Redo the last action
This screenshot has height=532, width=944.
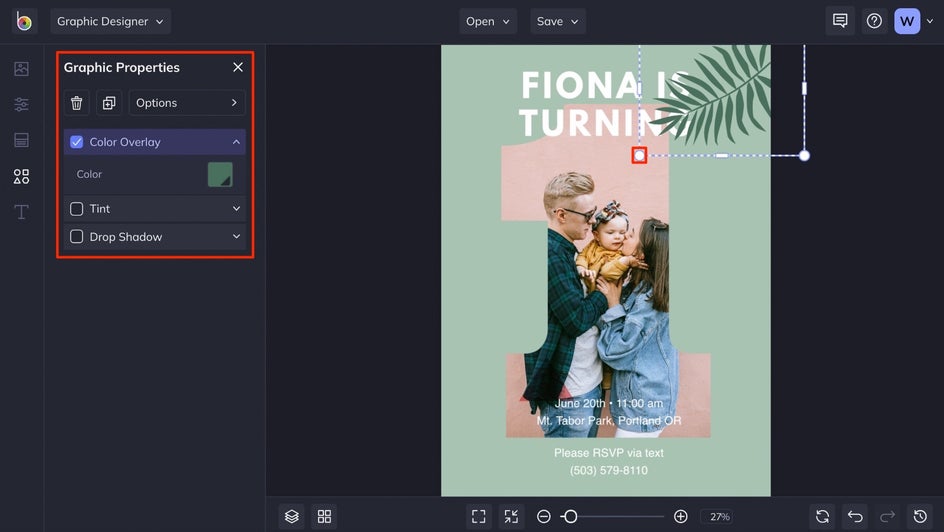click(887, 516)
